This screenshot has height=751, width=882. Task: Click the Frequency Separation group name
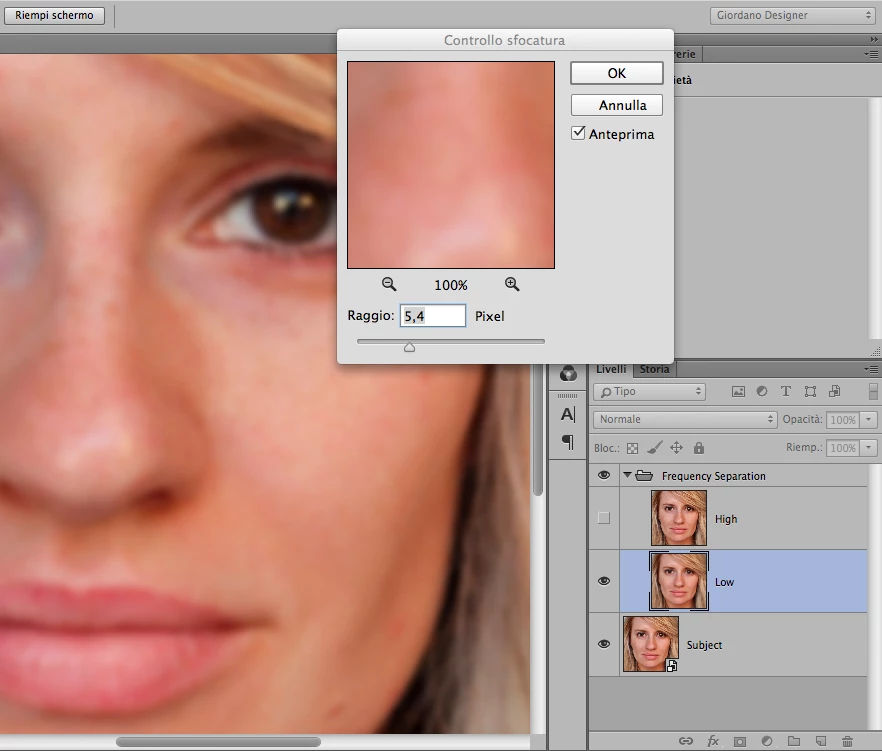coord(713,476)
